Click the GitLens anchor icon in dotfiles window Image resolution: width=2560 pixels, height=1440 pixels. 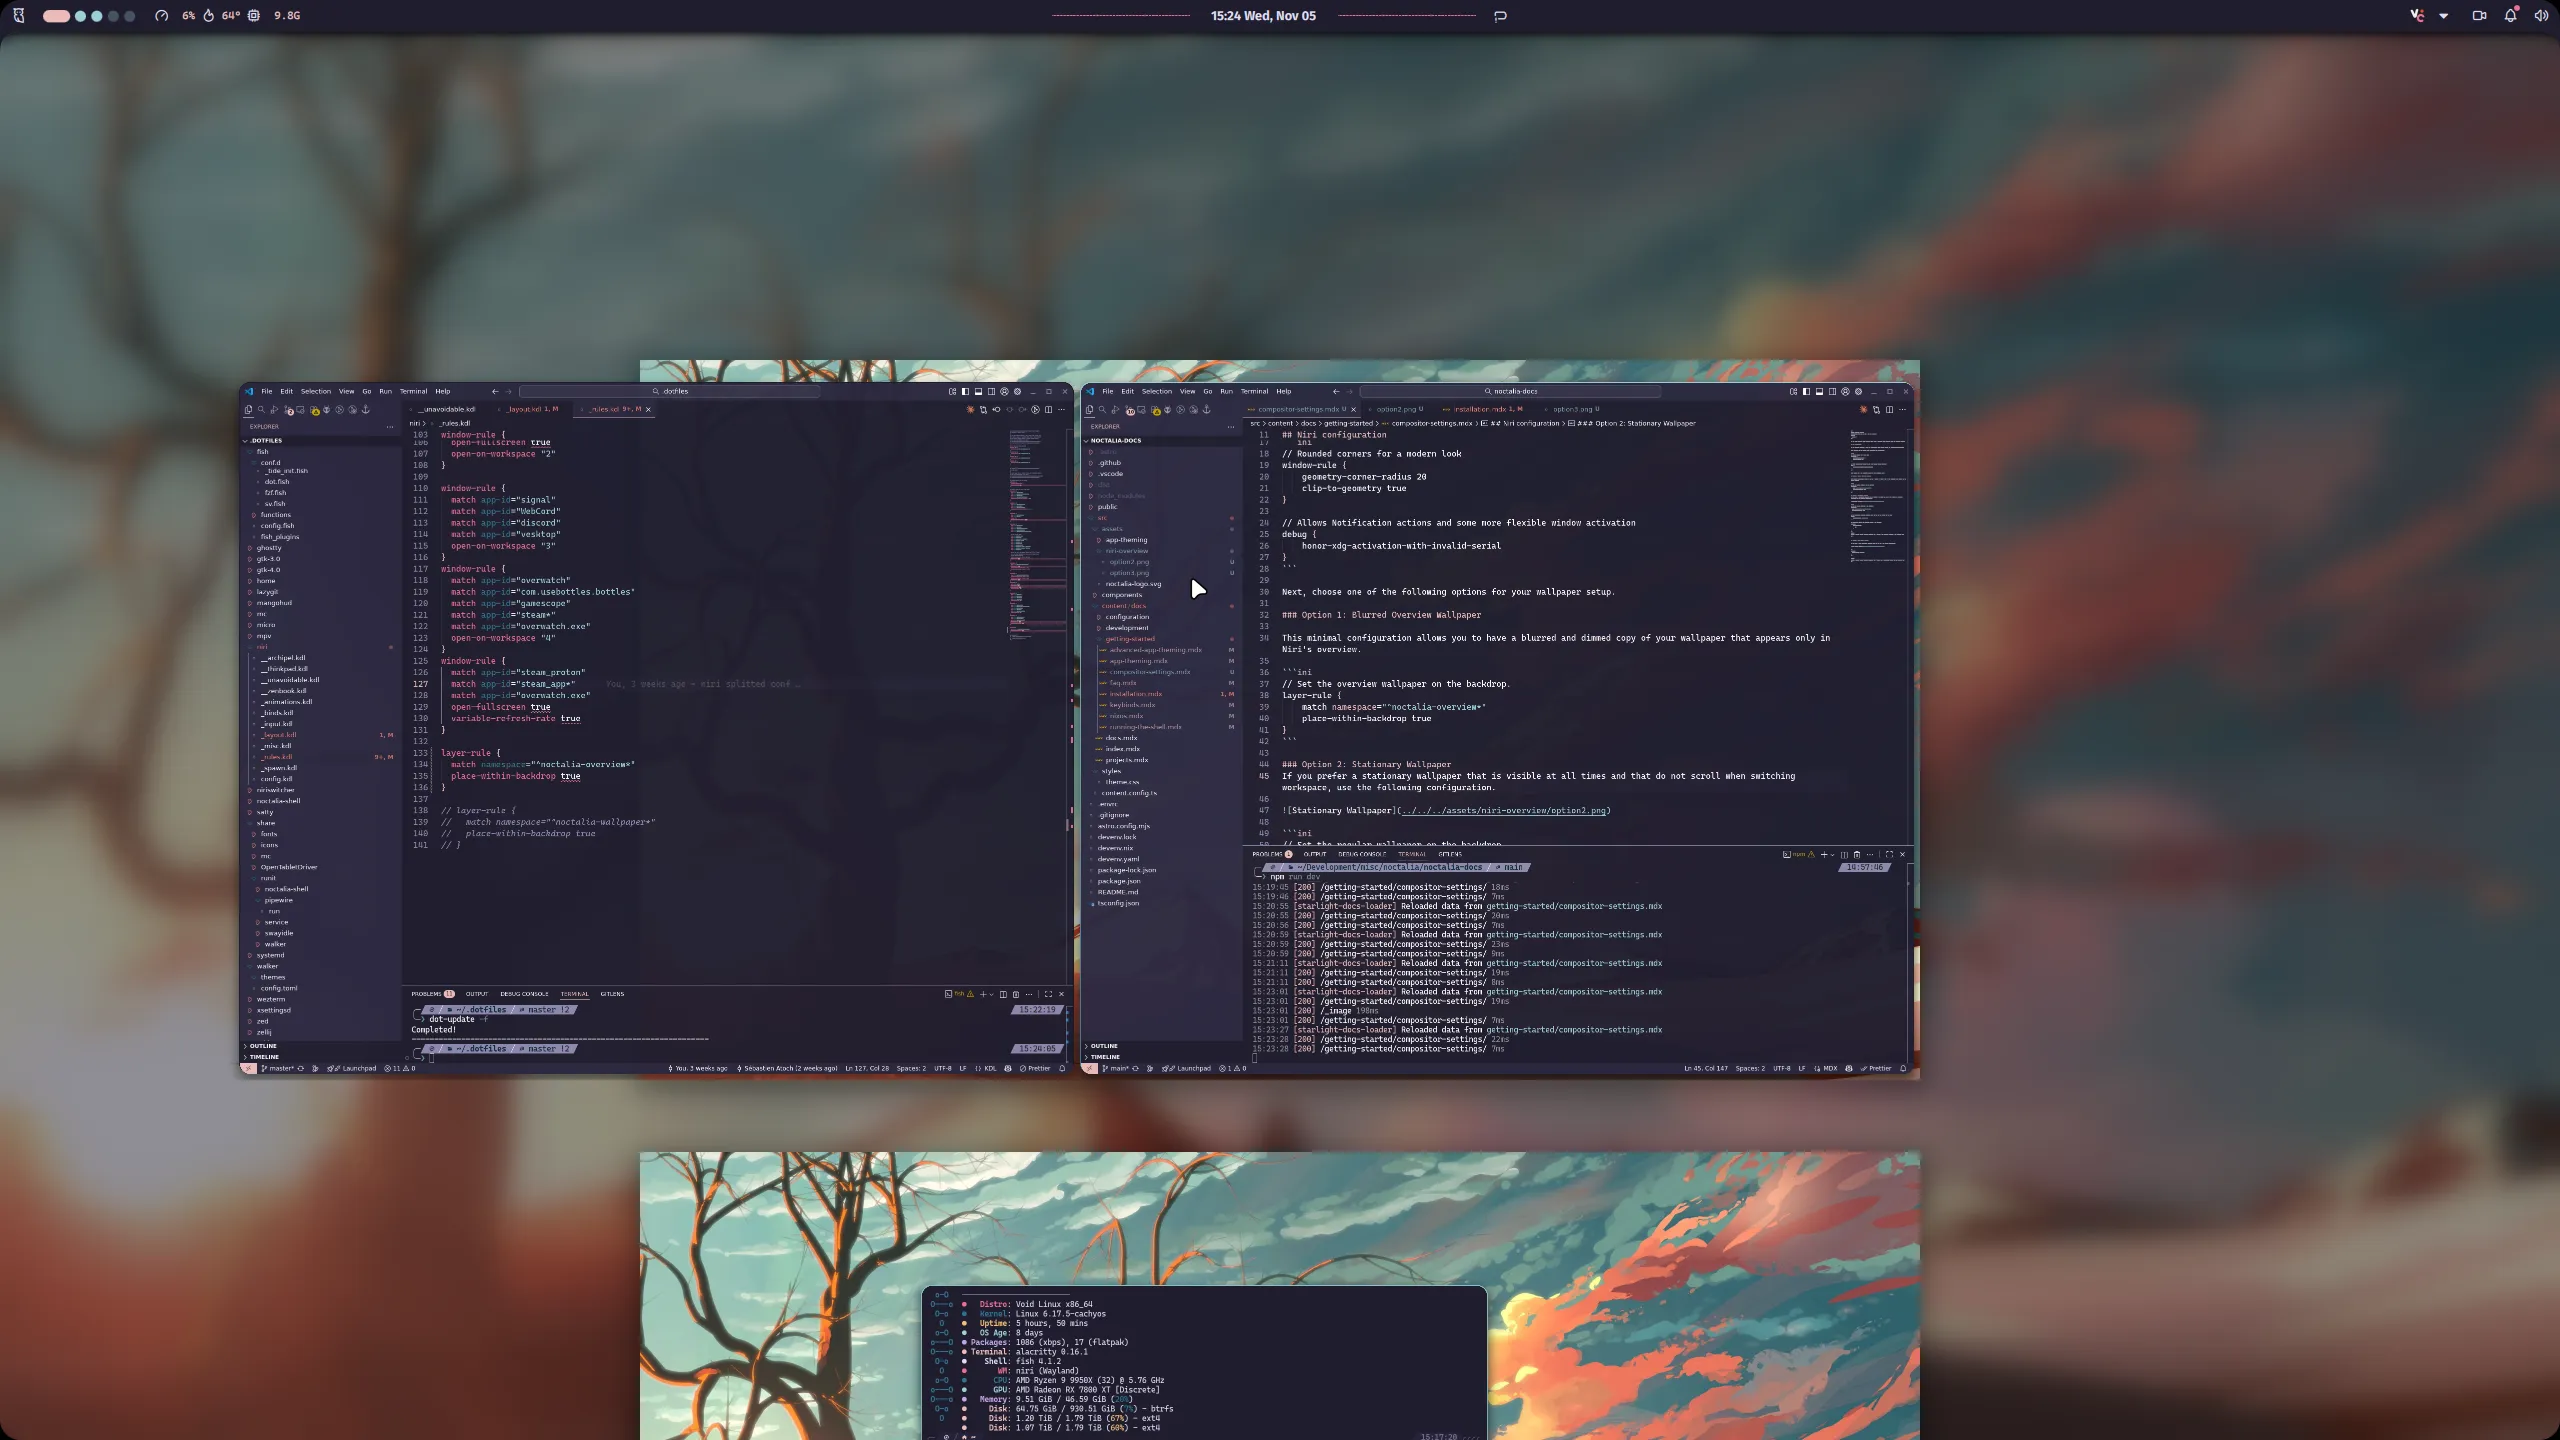point(366,410)
